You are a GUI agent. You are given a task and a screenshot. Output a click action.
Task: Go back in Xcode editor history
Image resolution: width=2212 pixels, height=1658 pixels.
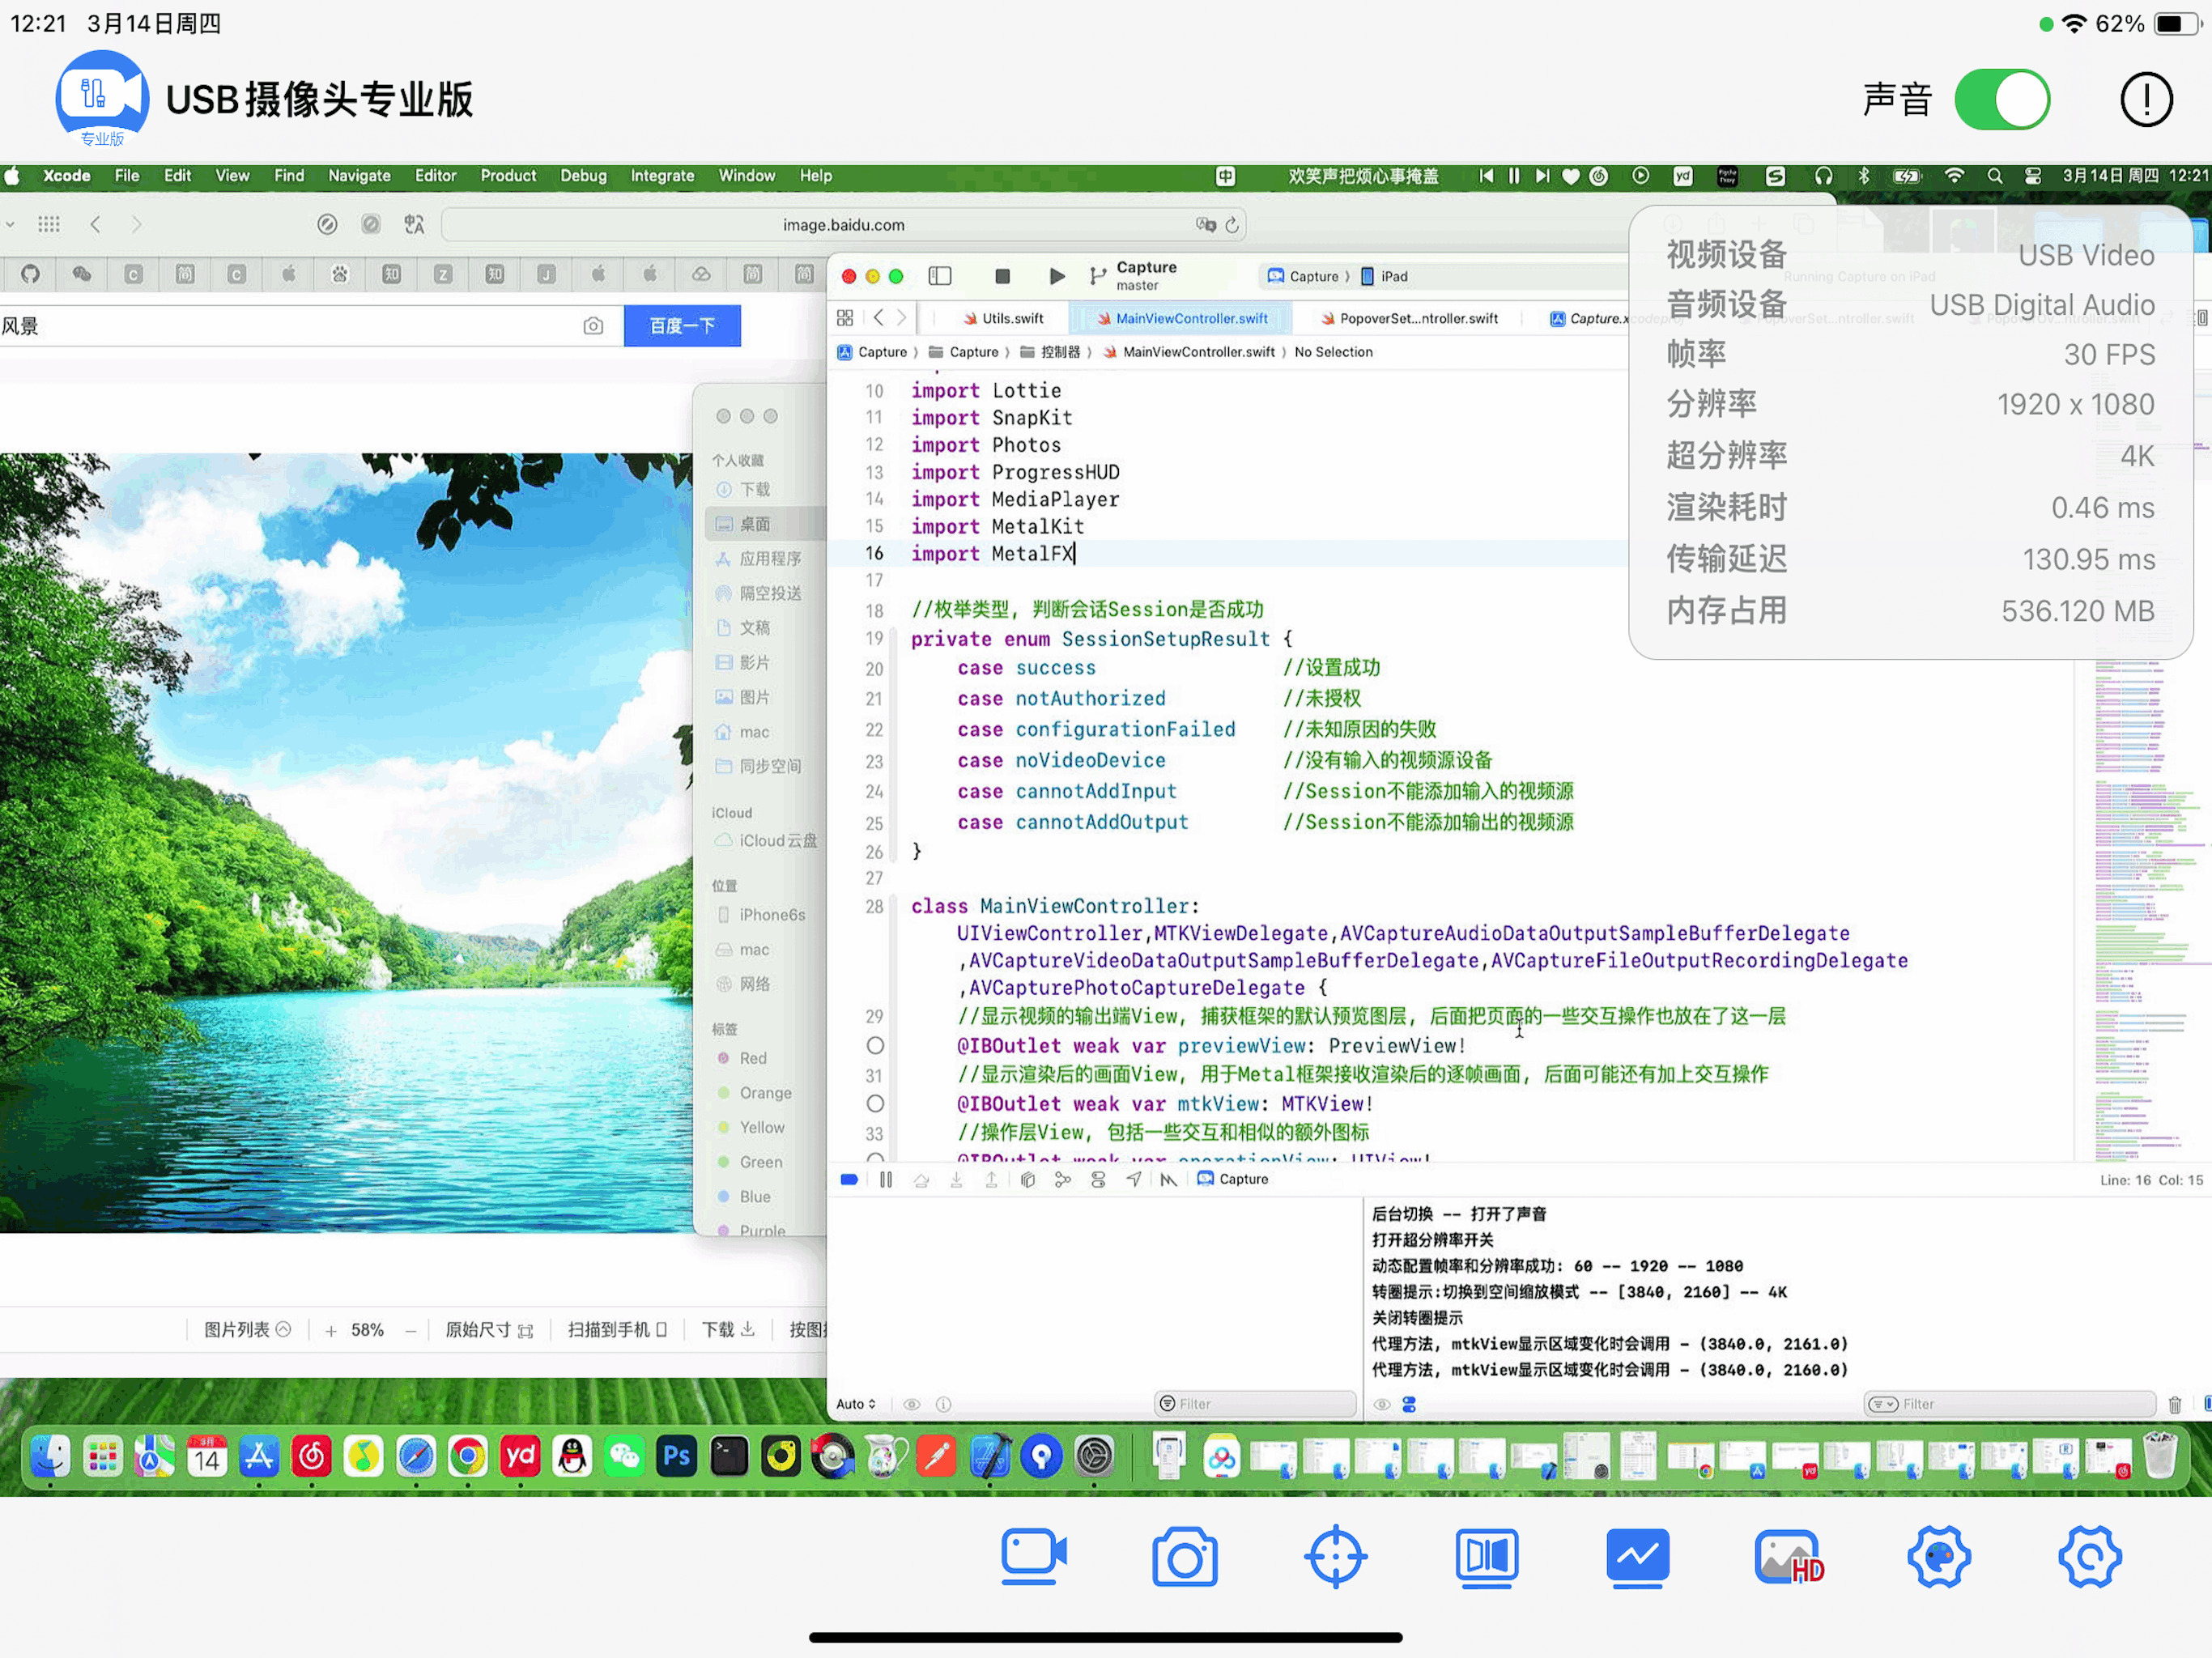click(x=878, y=318)
